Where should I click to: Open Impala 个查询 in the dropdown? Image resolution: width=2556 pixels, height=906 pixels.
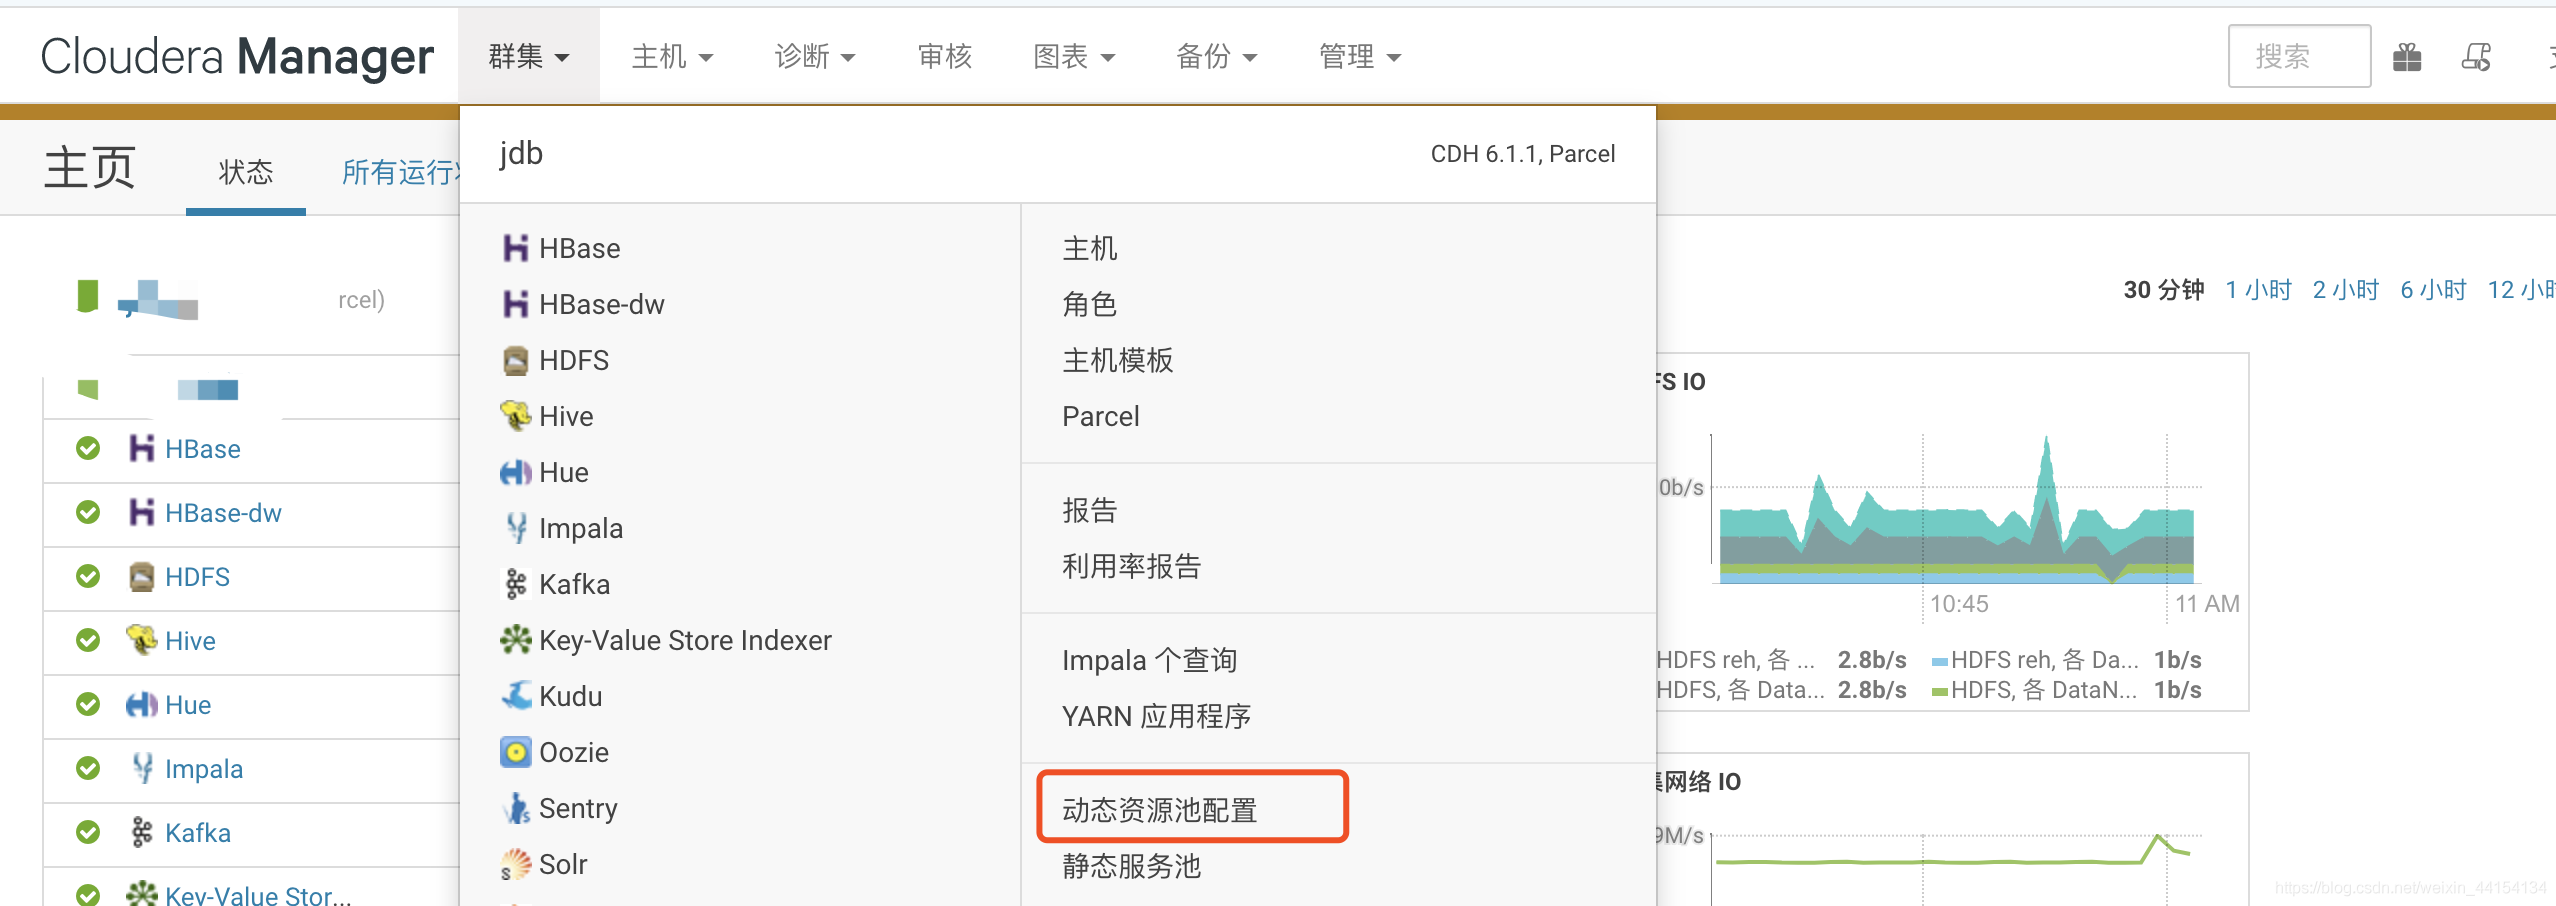point(1149,660)
